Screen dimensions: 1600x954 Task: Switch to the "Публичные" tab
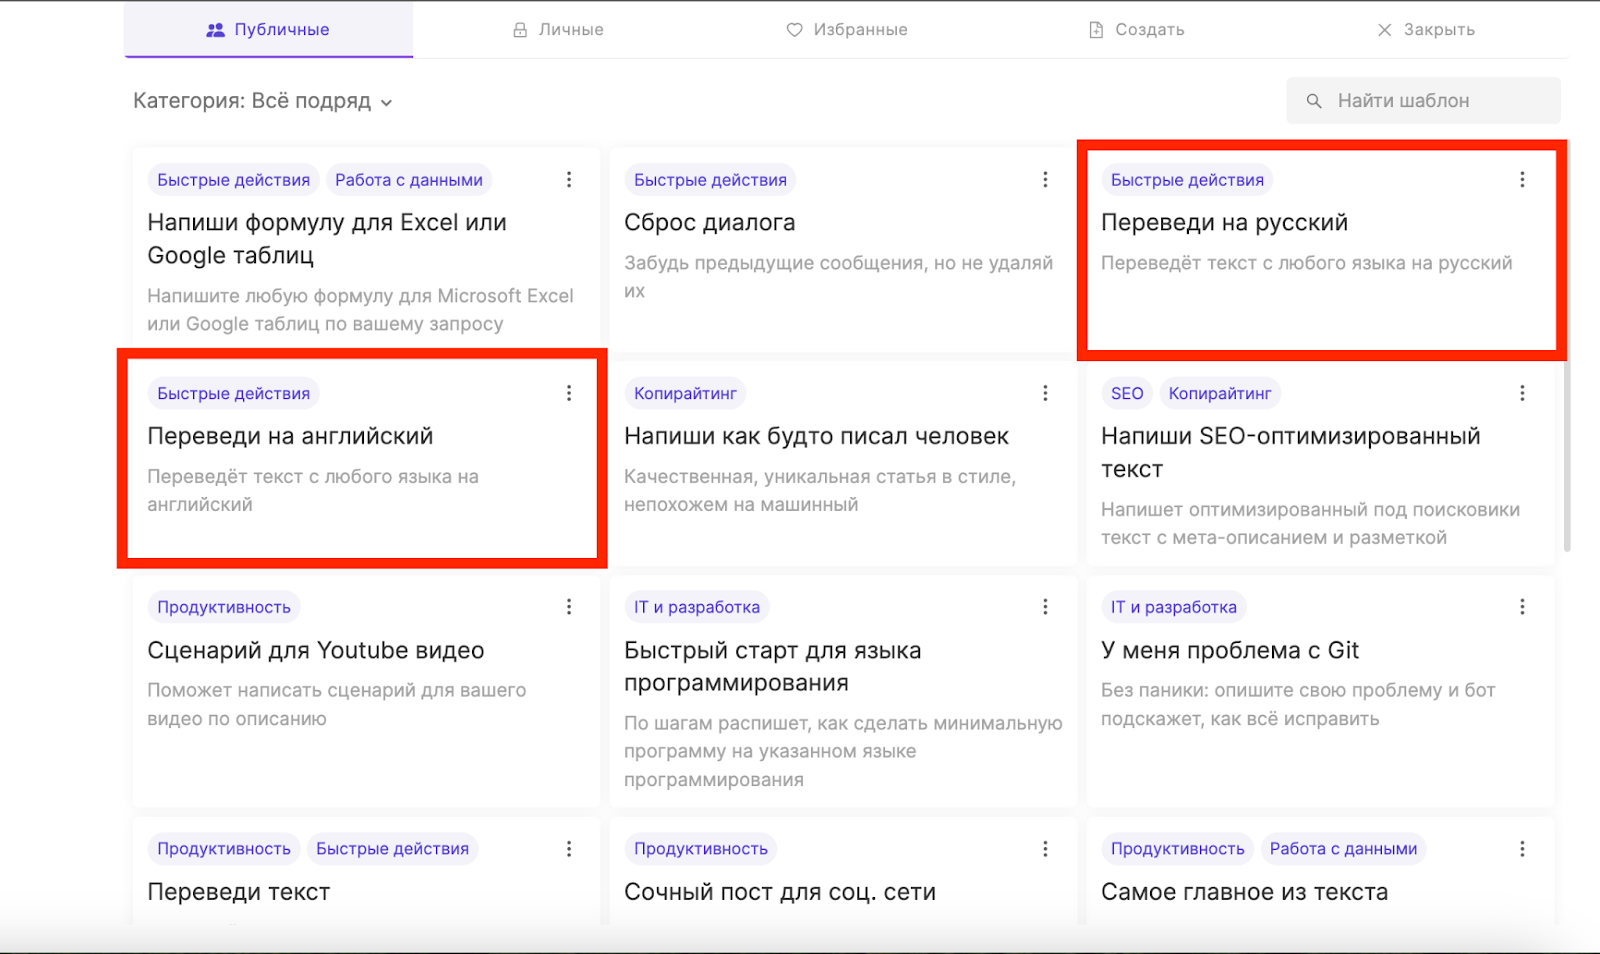click(268, 30)
